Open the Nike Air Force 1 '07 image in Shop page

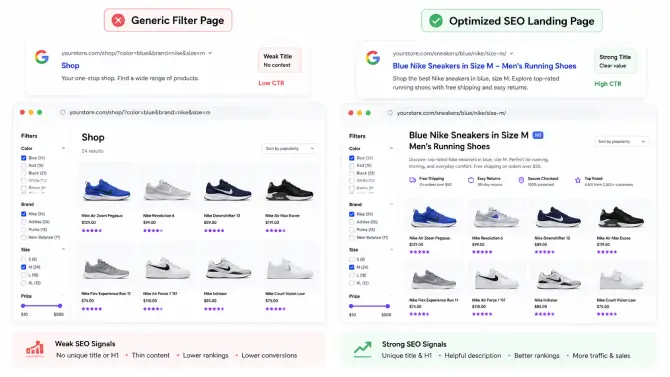click(x=168, y=268)
